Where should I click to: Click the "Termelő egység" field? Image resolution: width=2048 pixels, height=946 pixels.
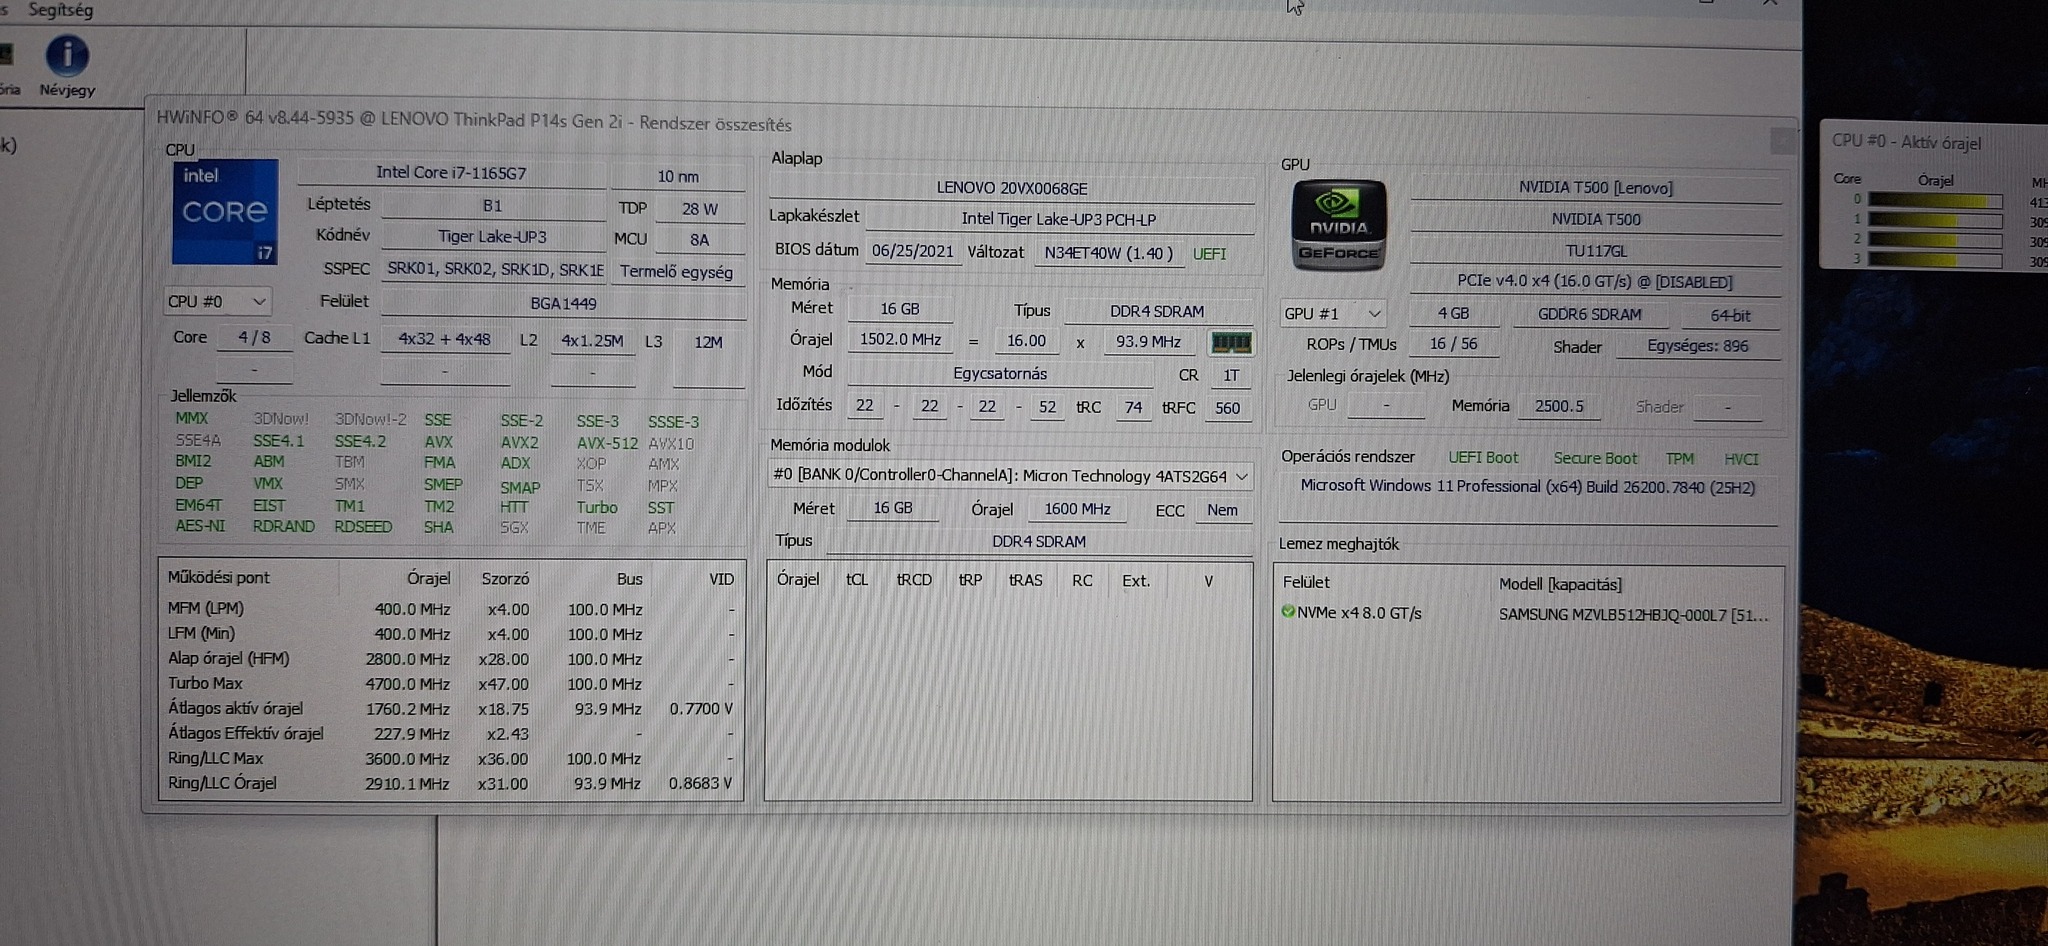[x=677, y=272]
